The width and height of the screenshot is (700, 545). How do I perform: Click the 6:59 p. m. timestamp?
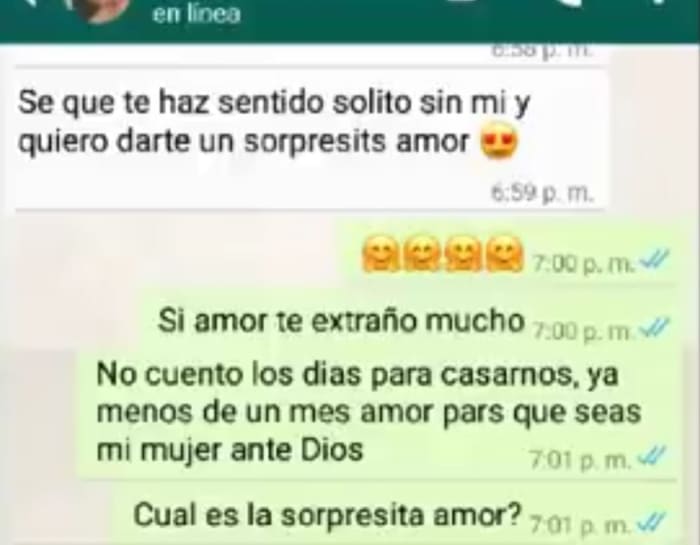[542, 193]
